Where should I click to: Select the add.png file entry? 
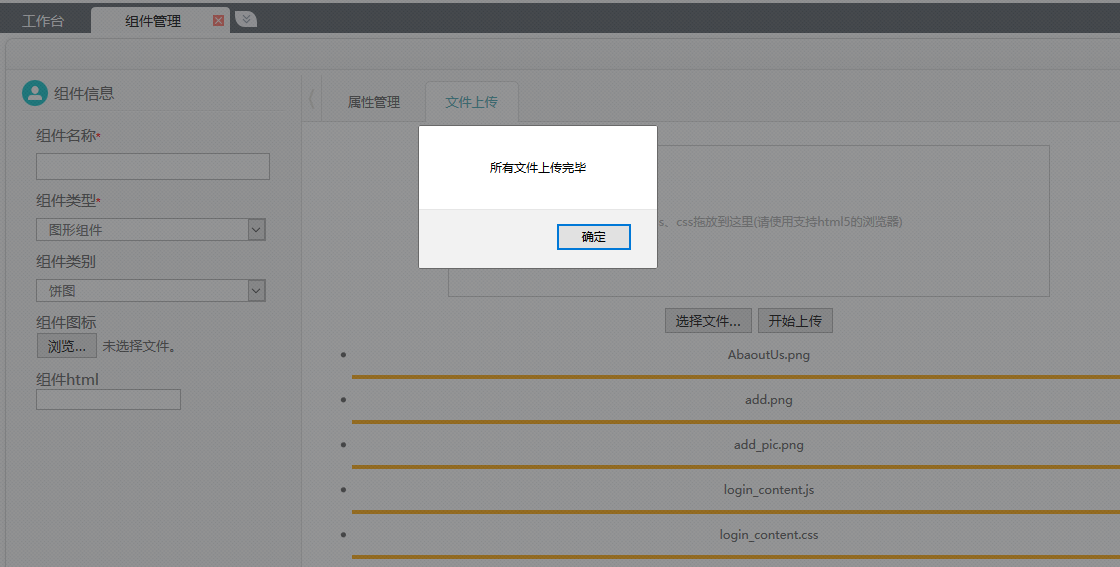coord(769,400)
